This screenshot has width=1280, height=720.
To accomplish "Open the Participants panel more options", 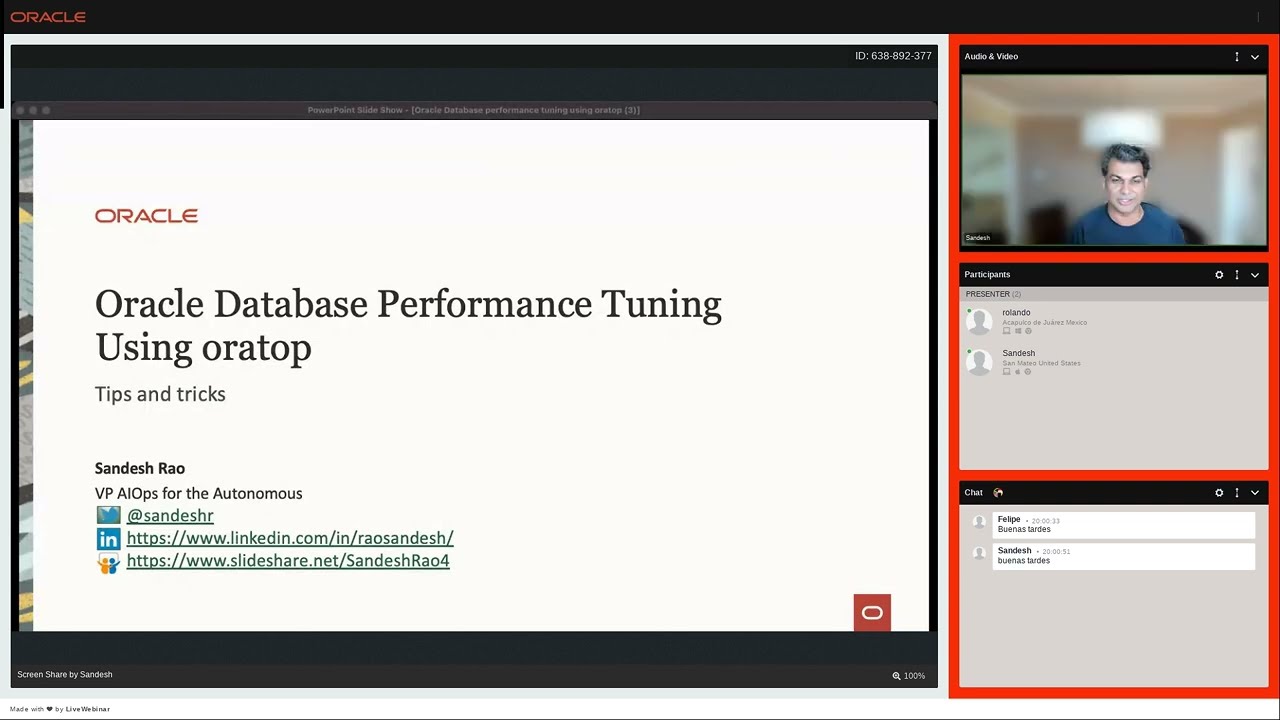I will pos(1237,275).
